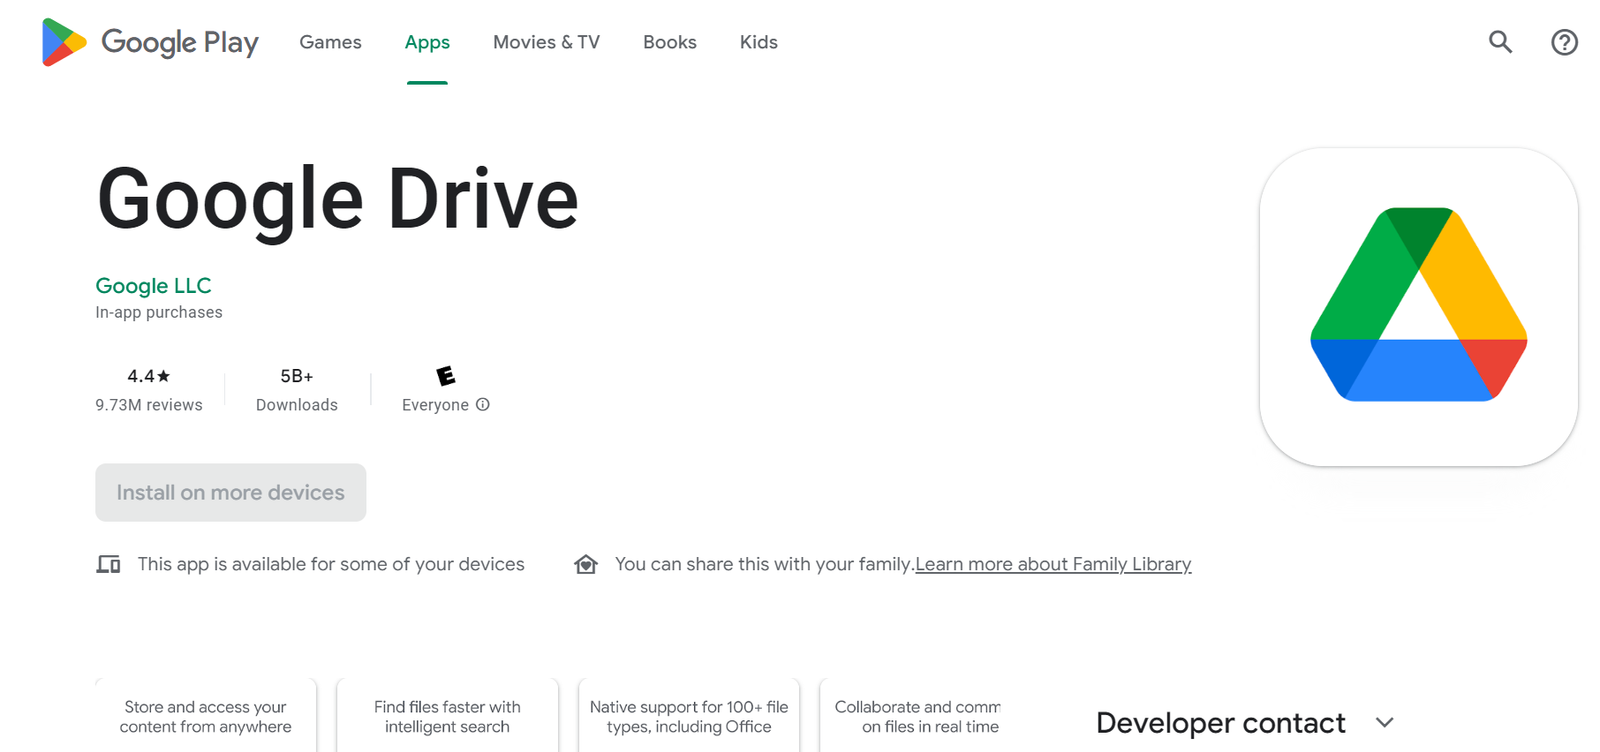Open Learn more about Family Library link

[1053, 564]
